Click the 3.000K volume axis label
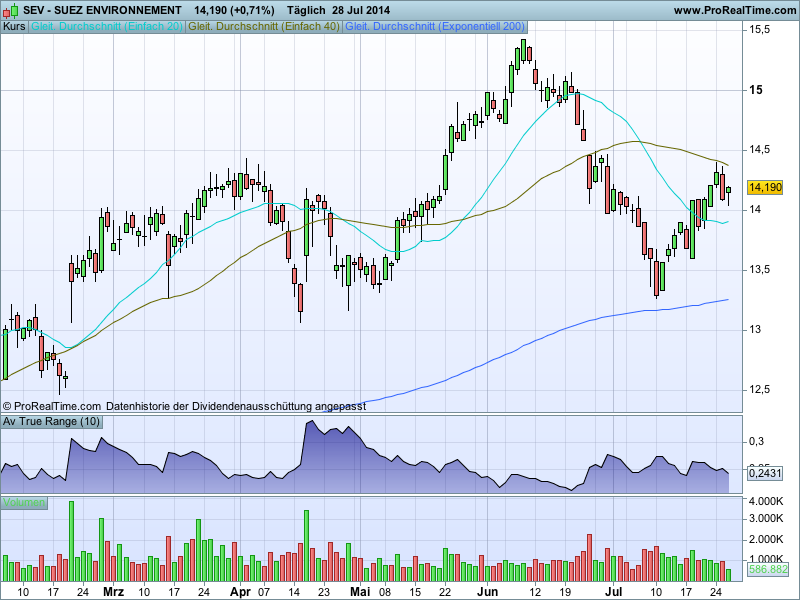 coord(766,519)
